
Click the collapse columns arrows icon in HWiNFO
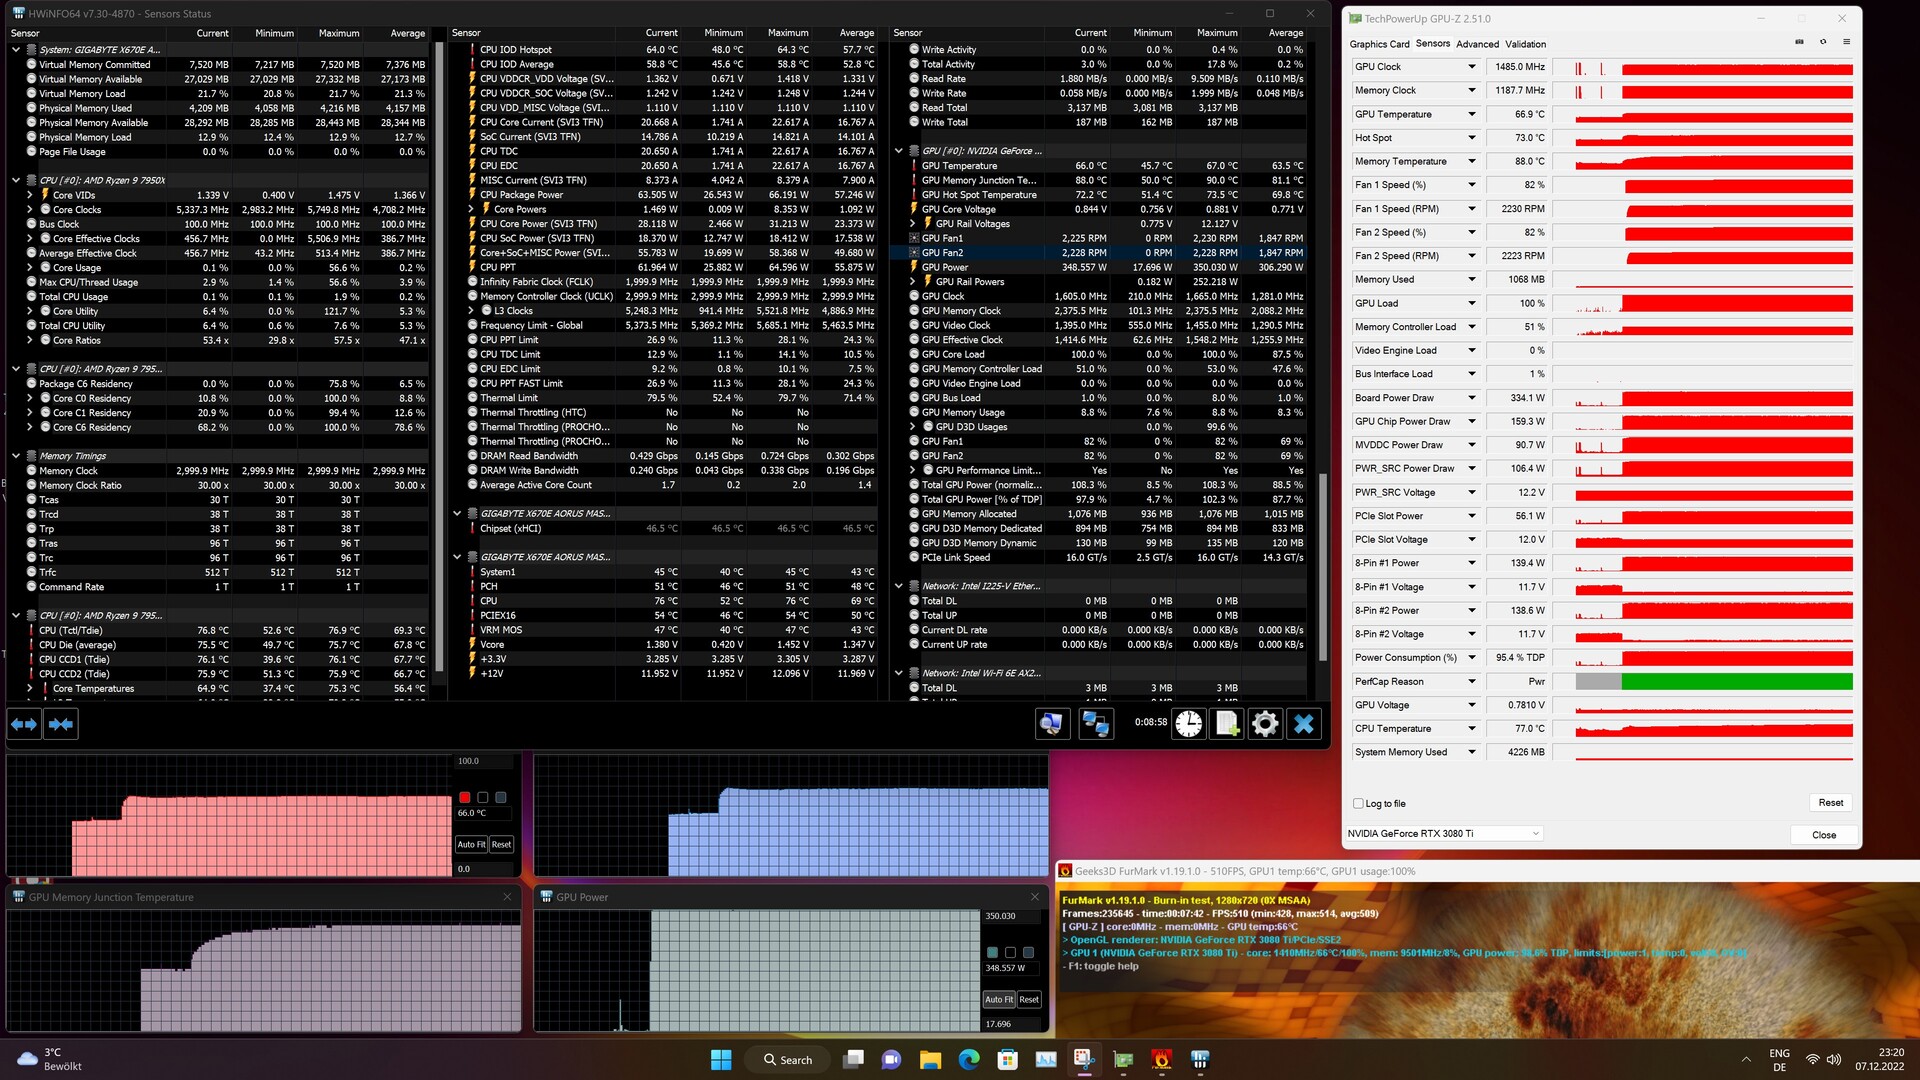(x=61, y=724)
